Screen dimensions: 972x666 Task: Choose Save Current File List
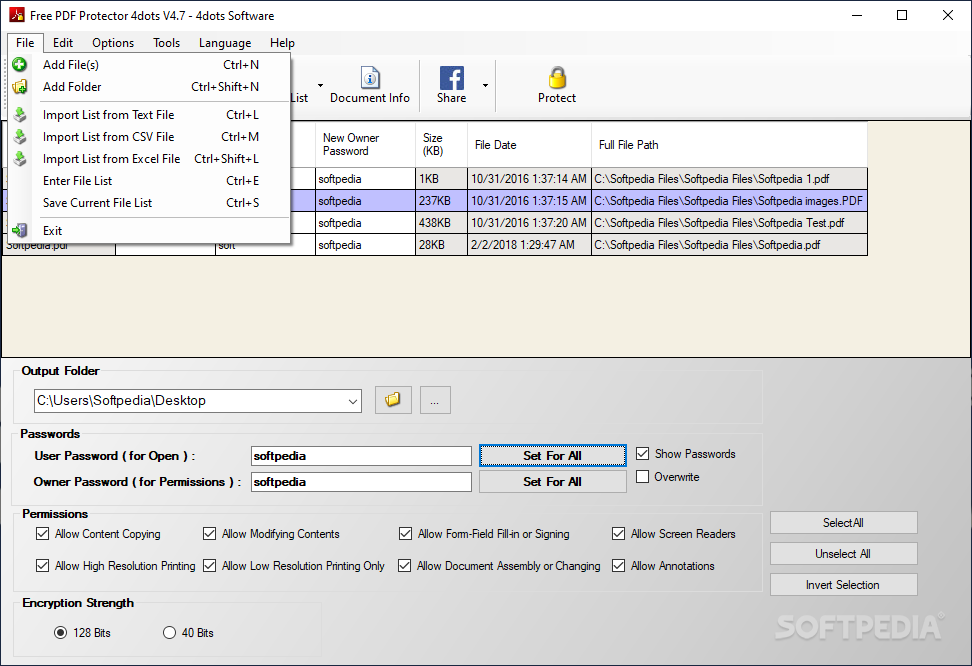coord(149,203)
